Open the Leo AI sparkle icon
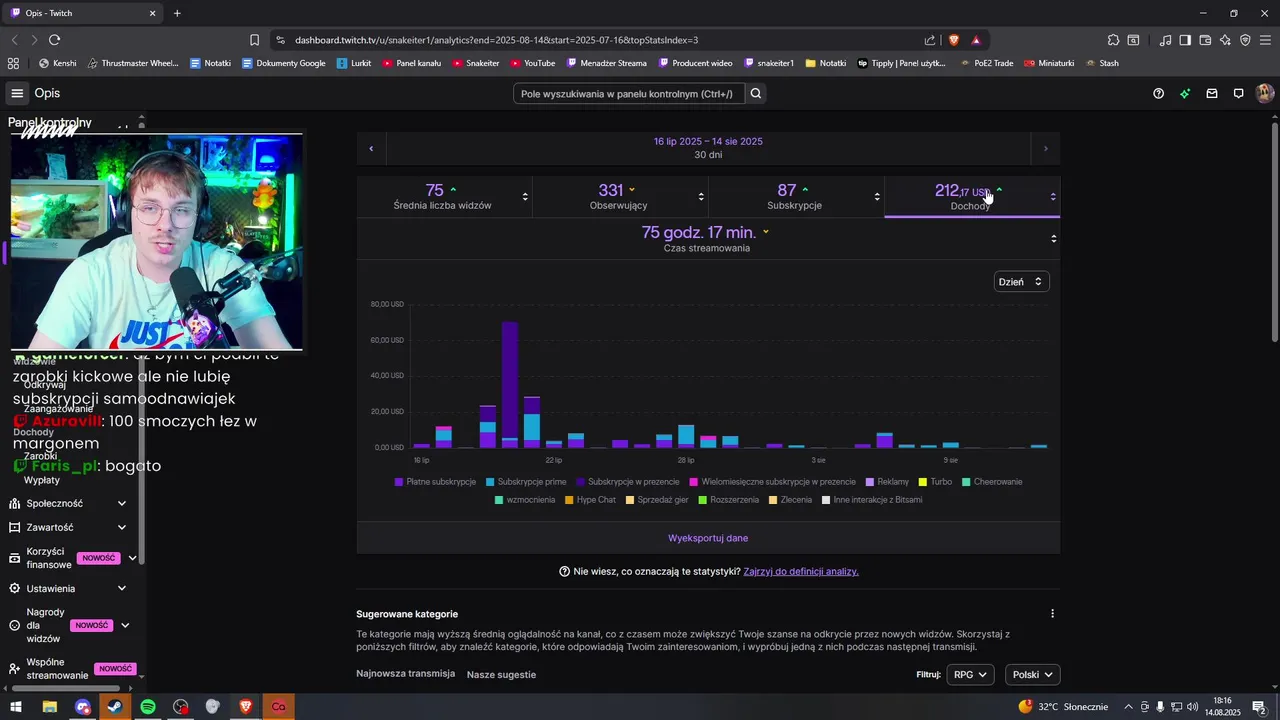This screenshot has width=1280, height=720. pos(1225,40)
